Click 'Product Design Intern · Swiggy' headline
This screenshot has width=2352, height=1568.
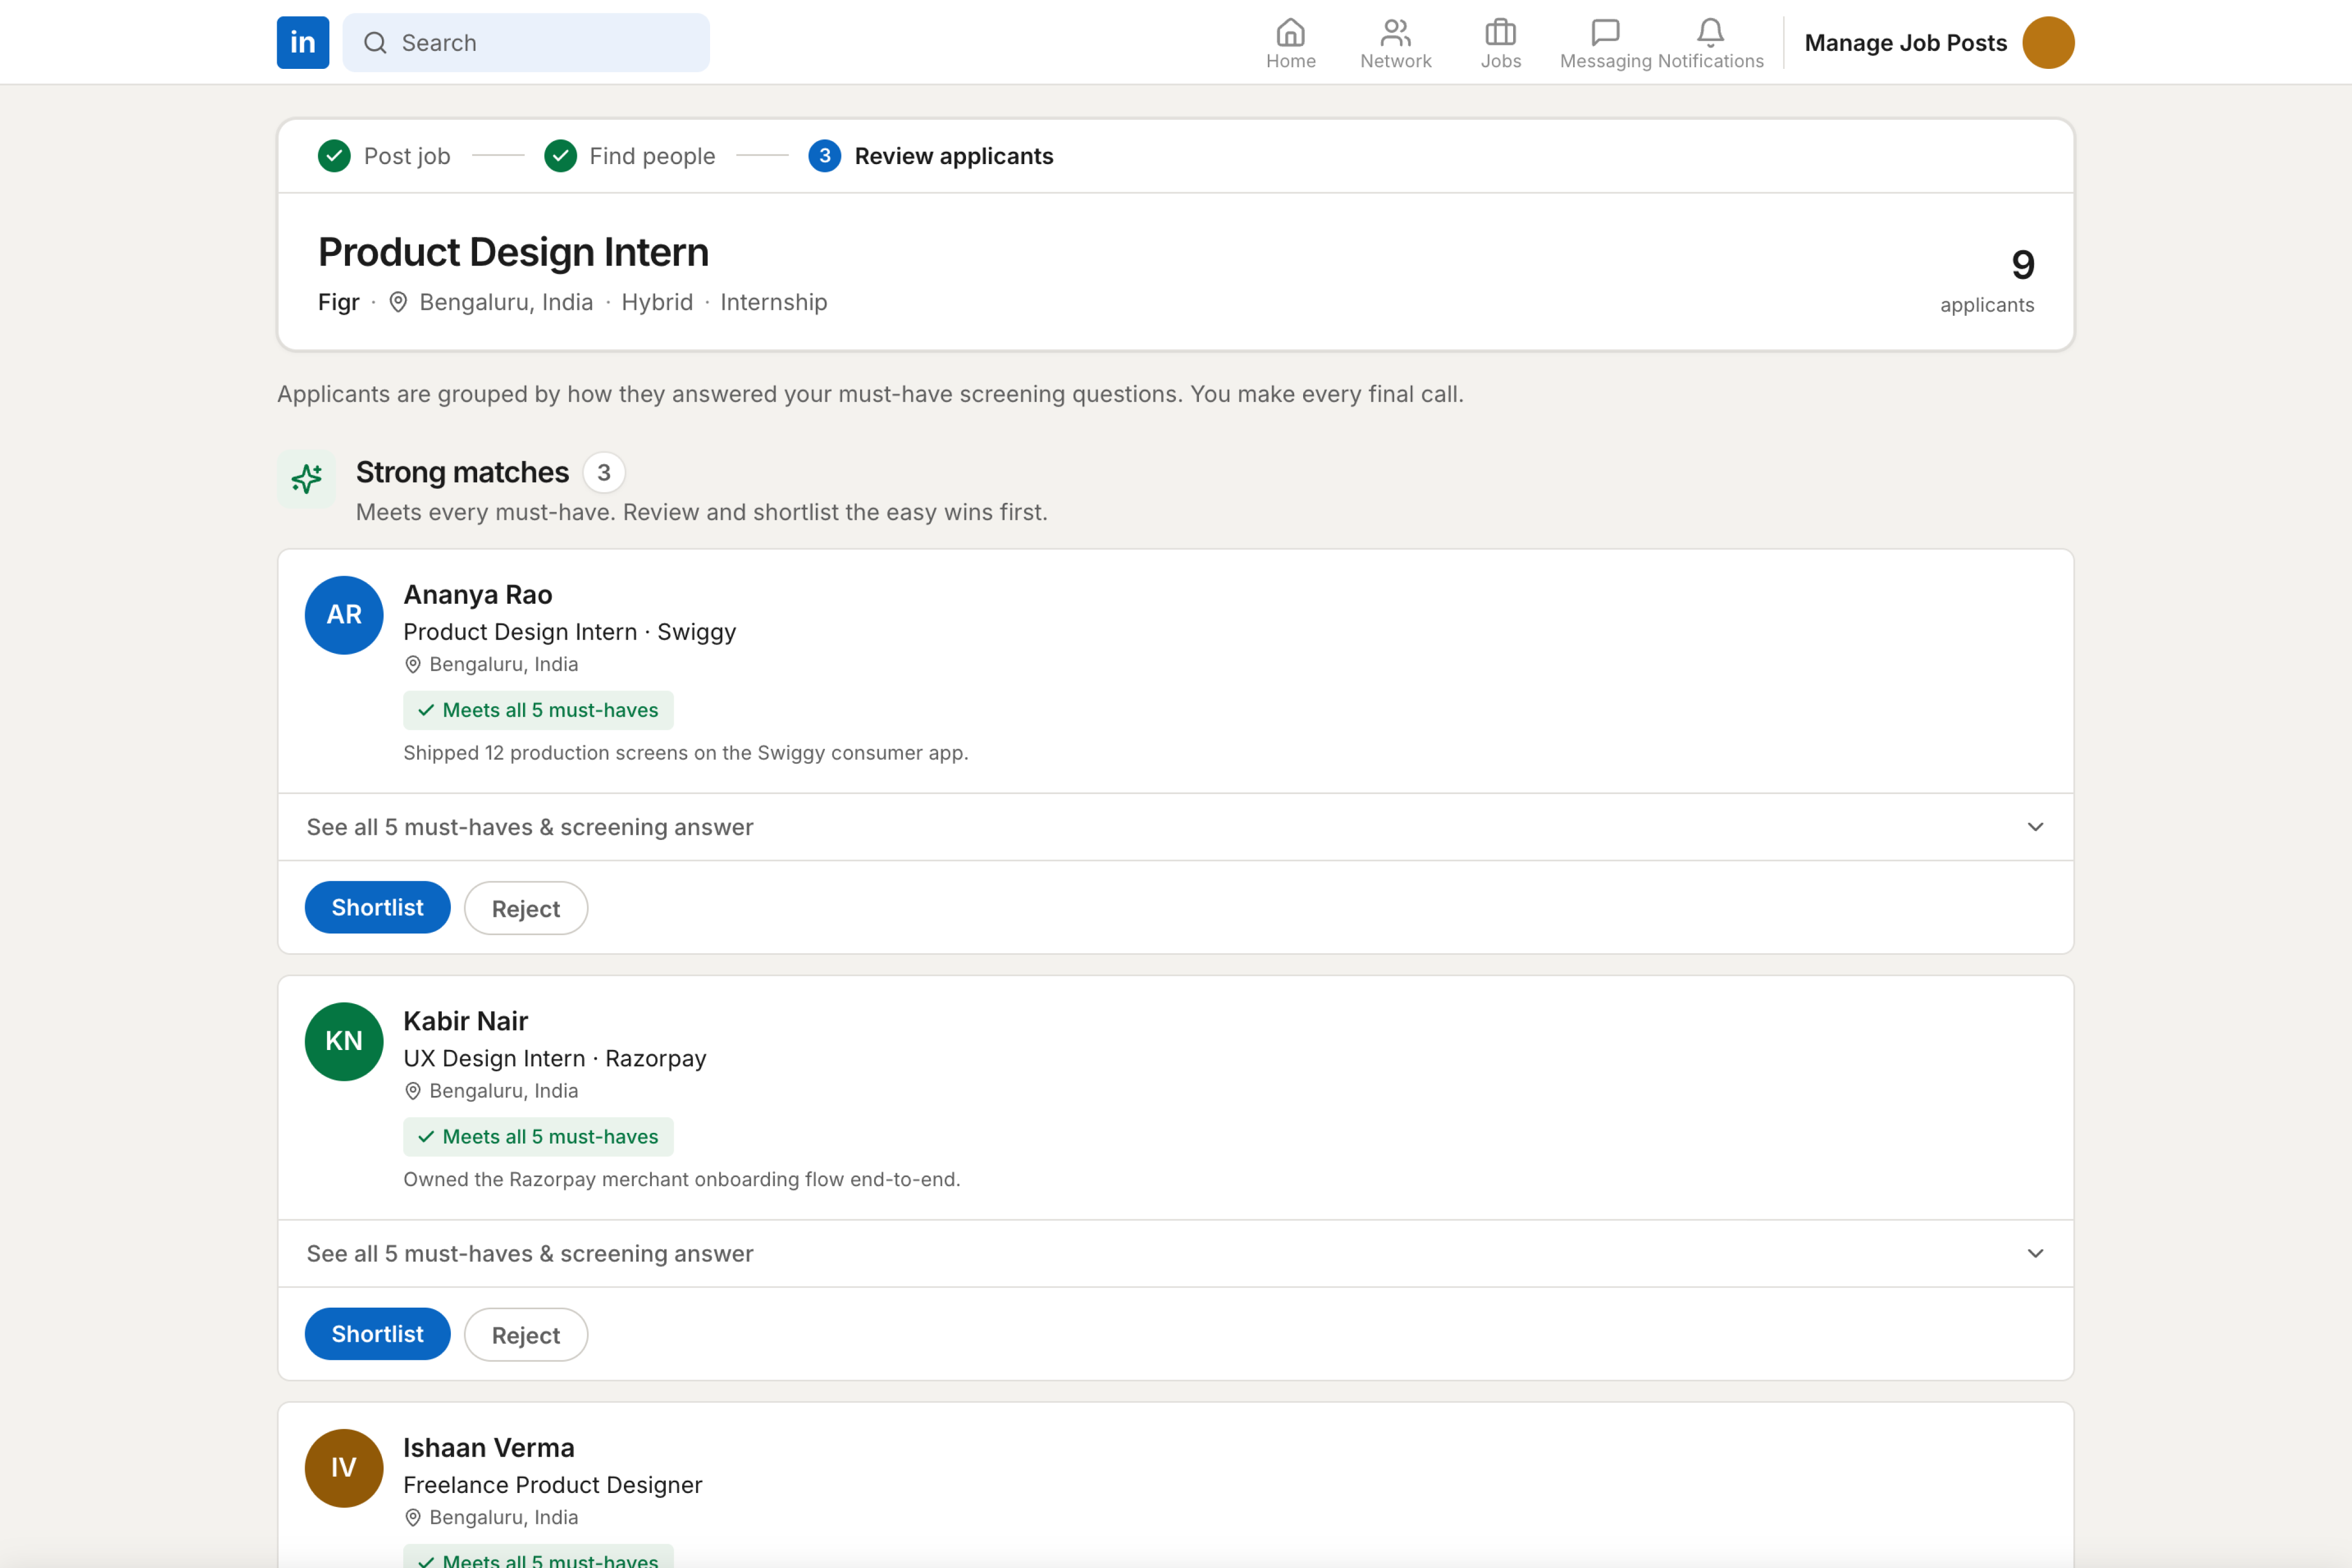pos(570,632)
